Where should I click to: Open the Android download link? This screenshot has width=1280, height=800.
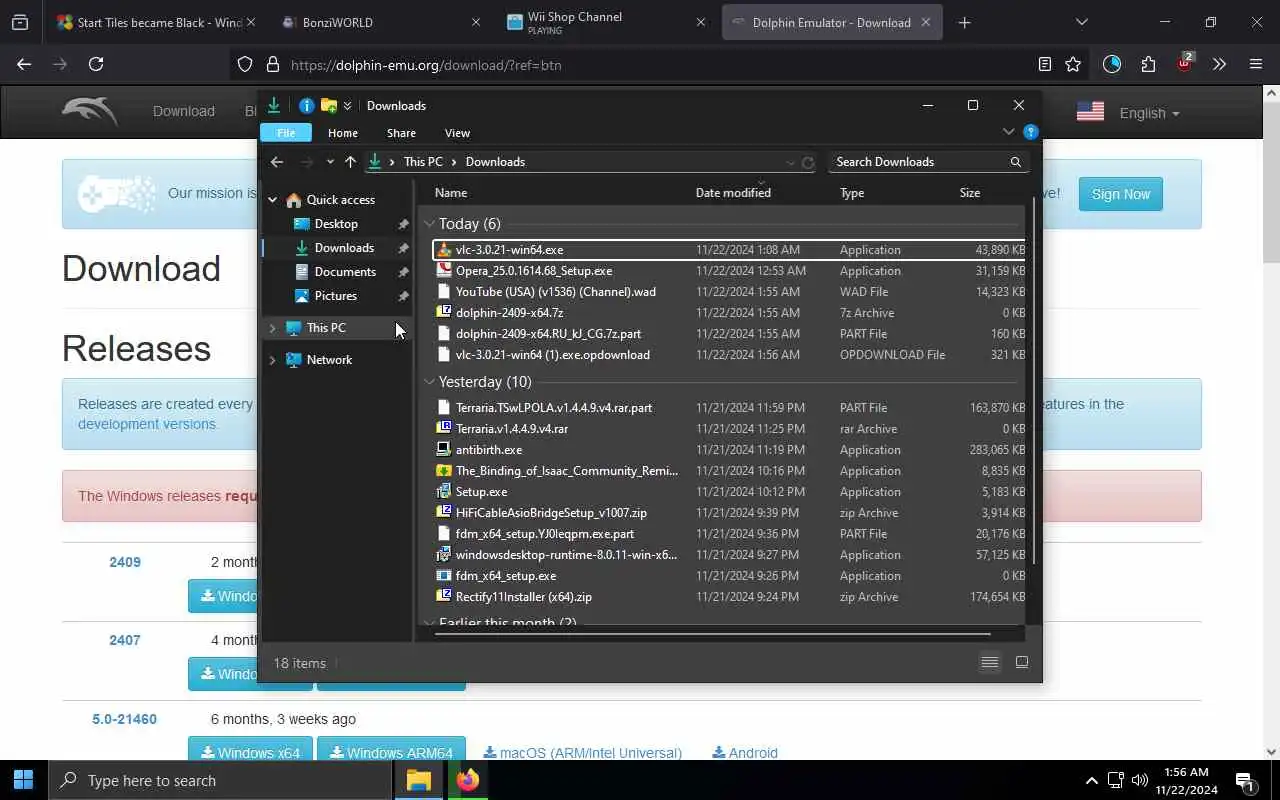click(745, 753)
